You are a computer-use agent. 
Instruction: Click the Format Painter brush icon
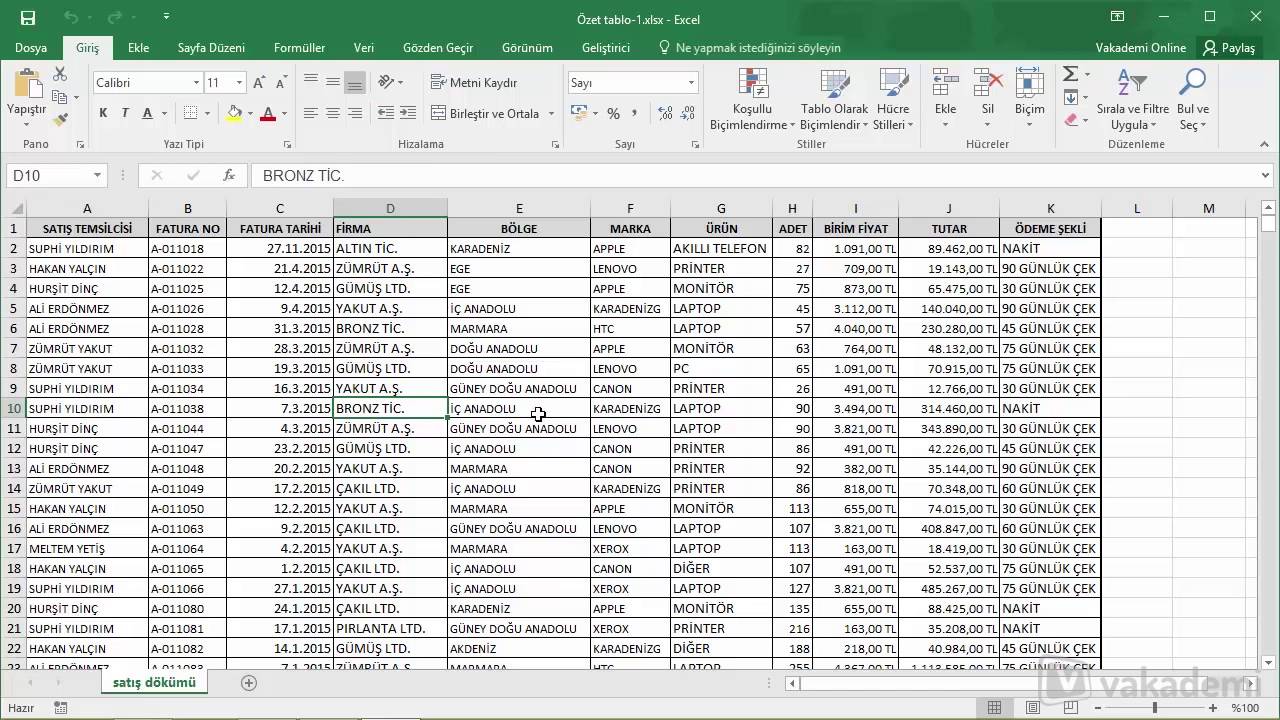[x=60, y=119]
